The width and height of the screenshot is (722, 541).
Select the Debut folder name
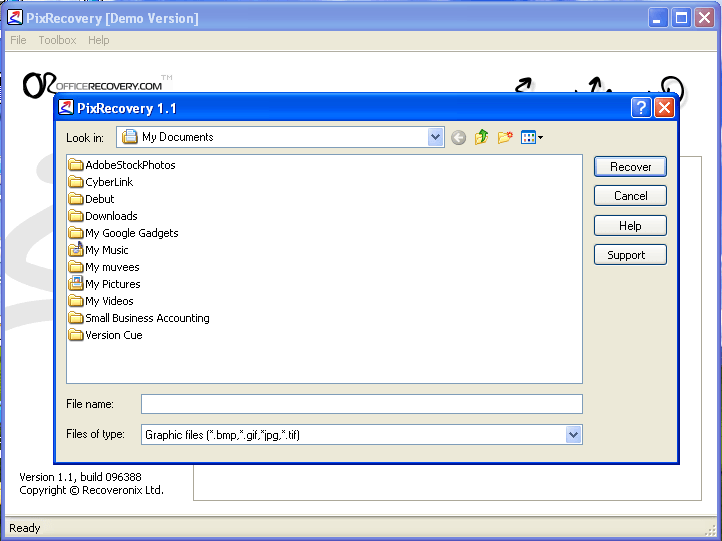(99, 199)
